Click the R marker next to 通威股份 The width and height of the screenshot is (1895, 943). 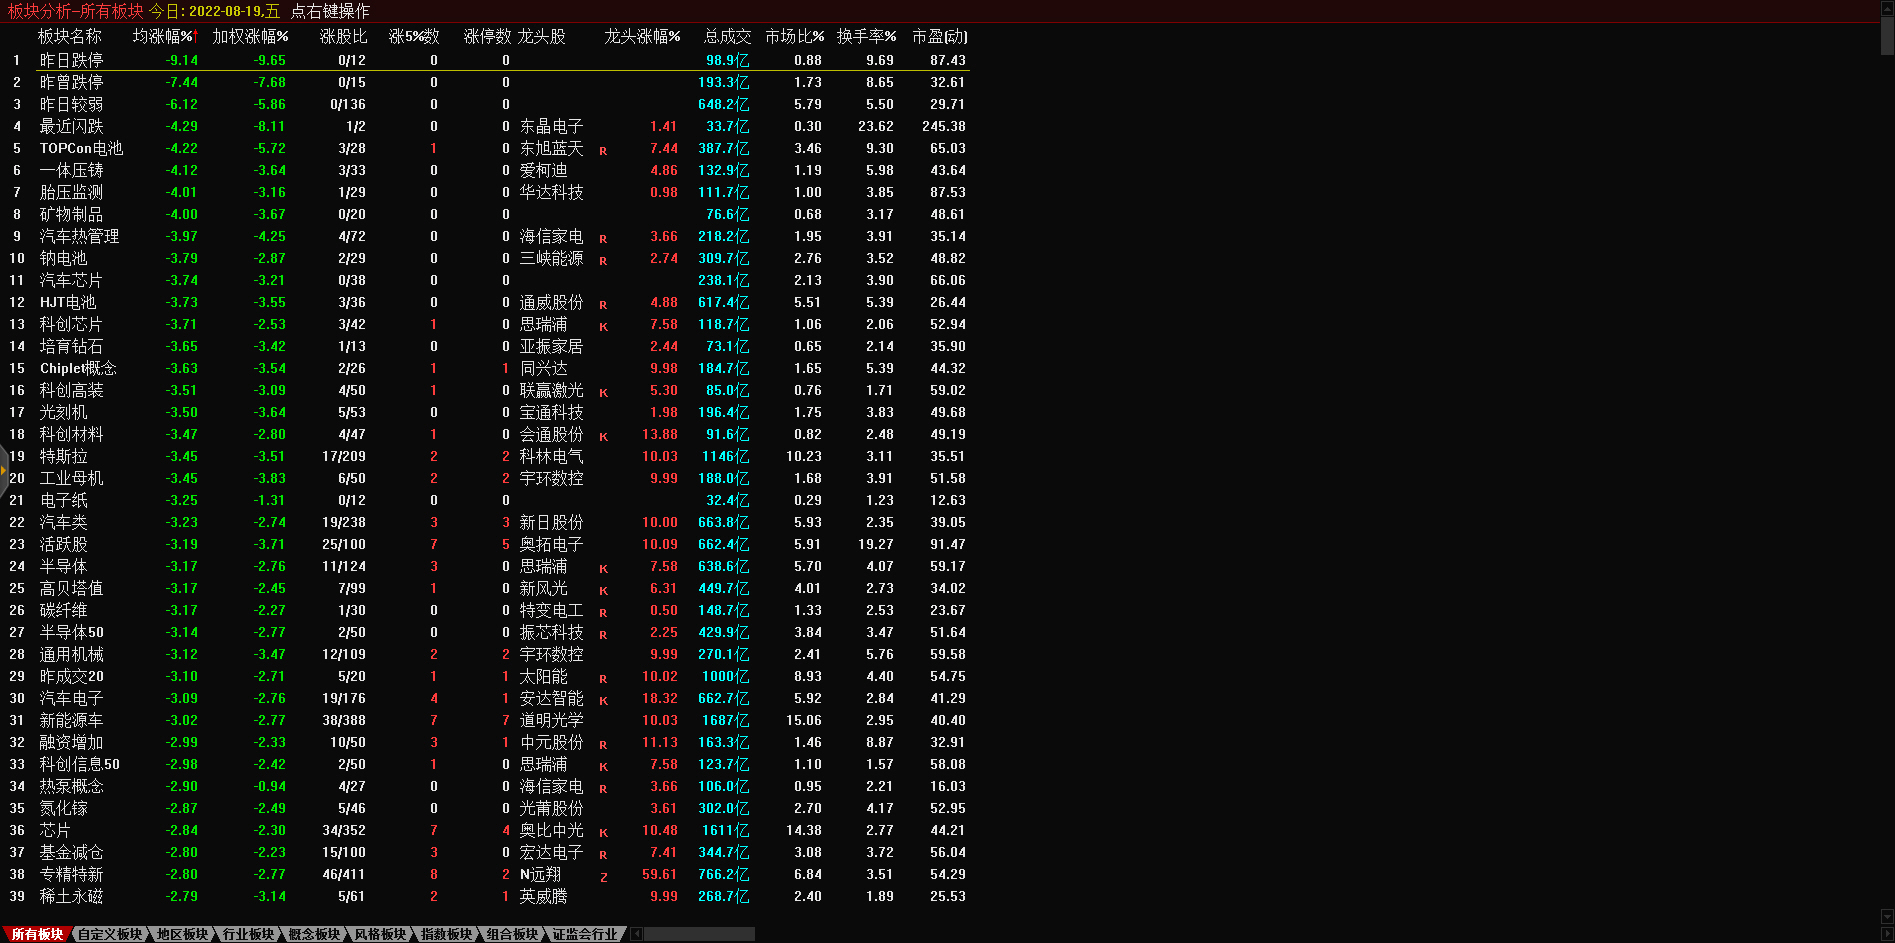(603, 305)
